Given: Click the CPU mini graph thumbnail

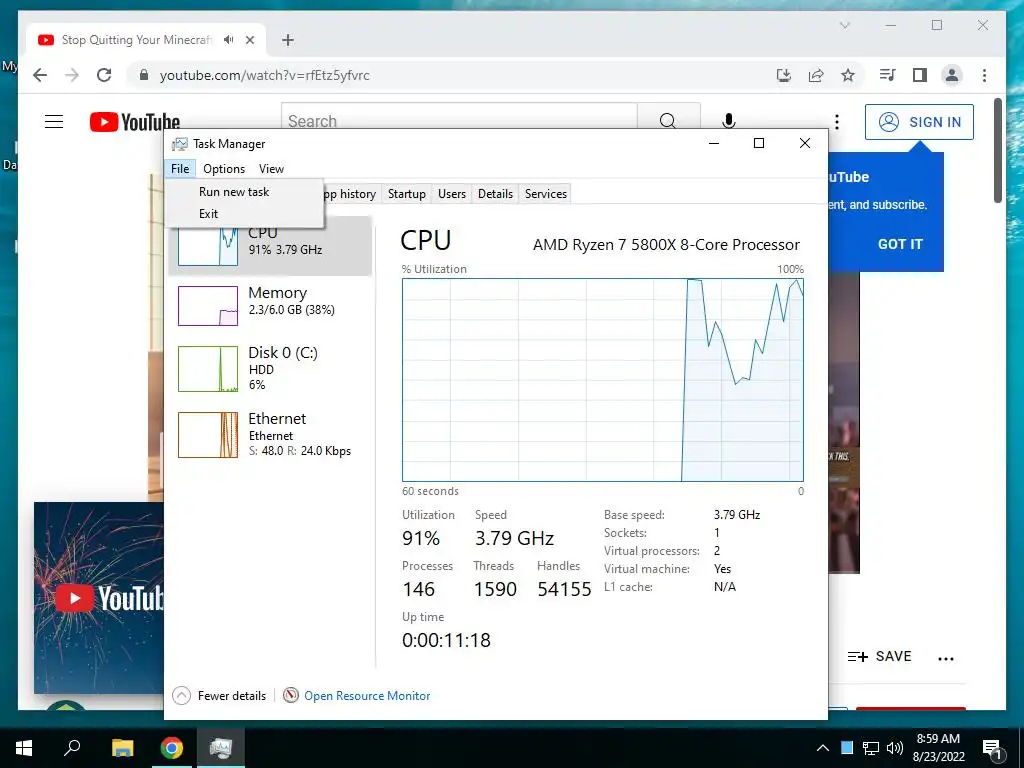Looking at the screenshot, I should click(x=208, y=247).
